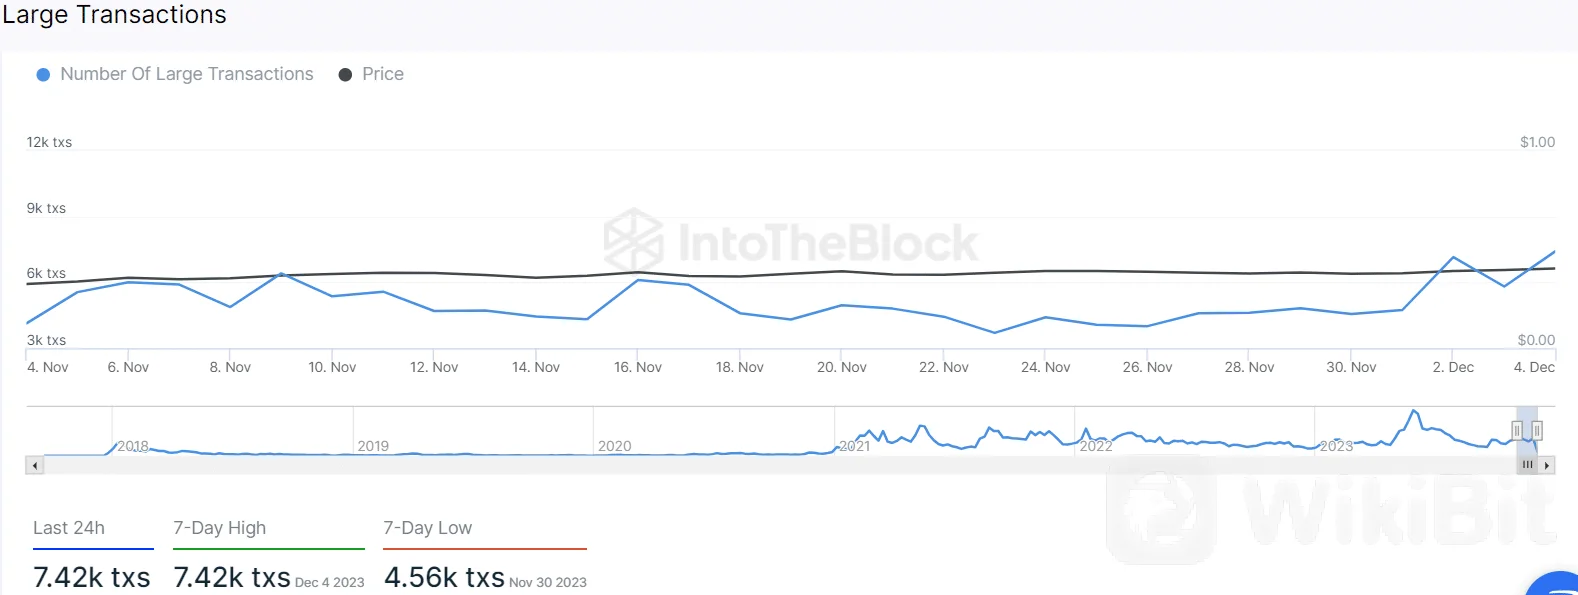1578x595 pixels.
Task: Click the 2019 label in the navigator
Action: 373,446
